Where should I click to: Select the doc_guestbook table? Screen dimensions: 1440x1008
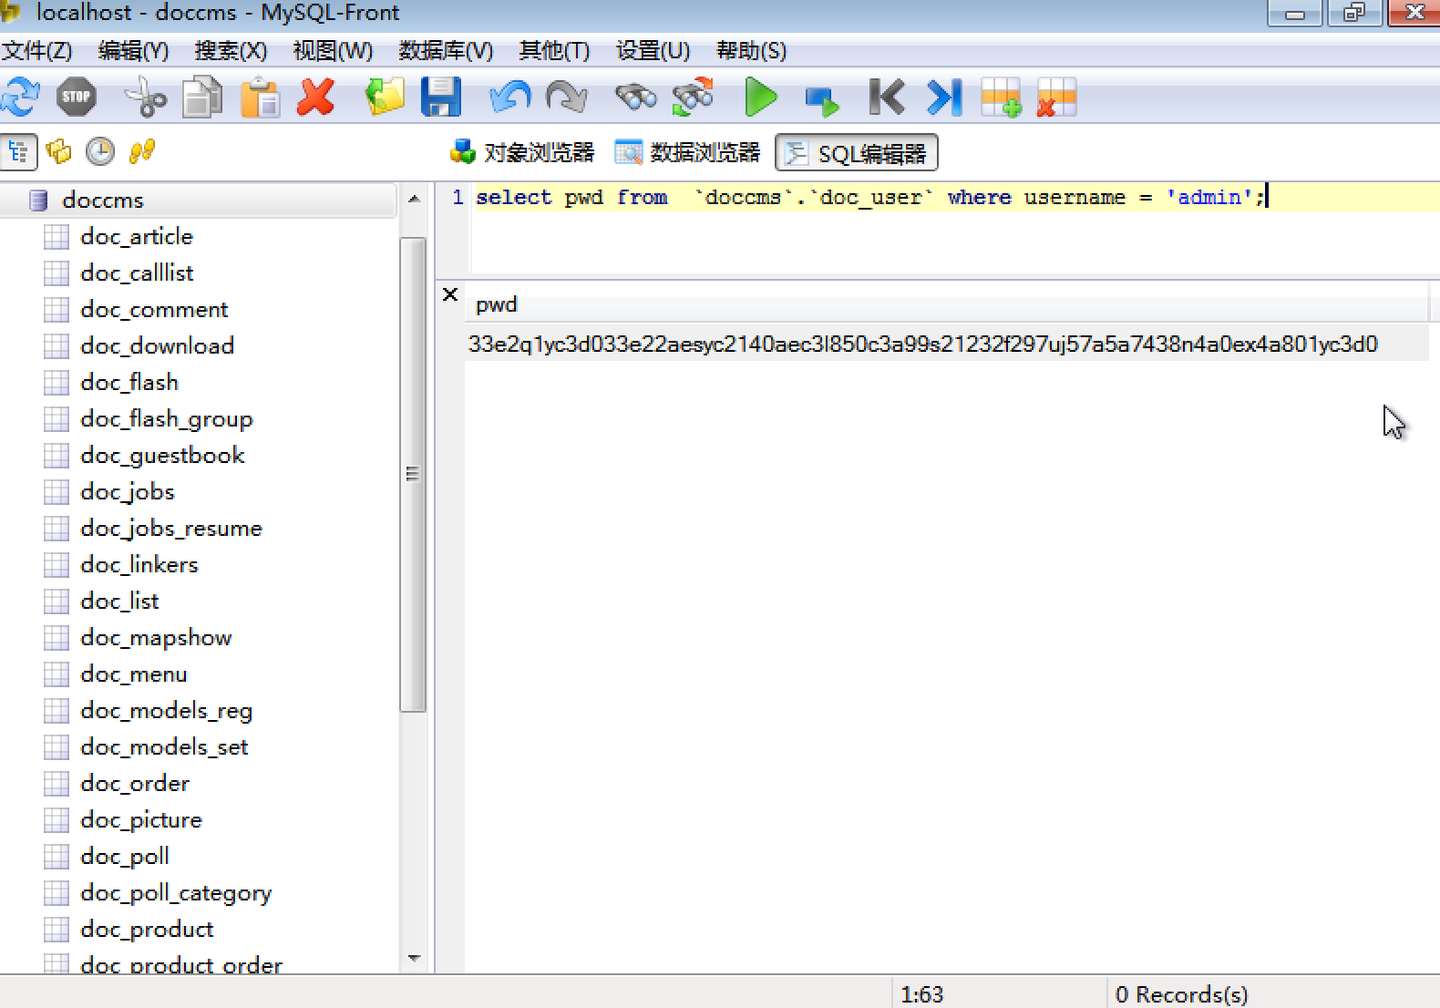(162, 455)
